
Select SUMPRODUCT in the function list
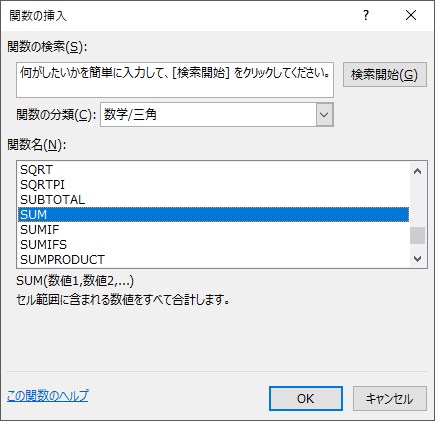pos(213,260)
